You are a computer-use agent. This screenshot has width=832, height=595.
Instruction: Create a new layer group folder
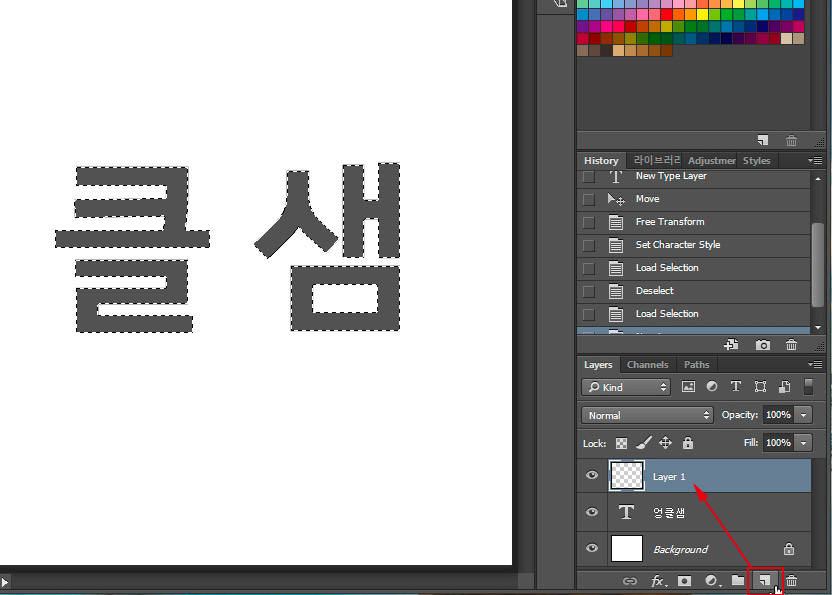click(x=737, y=580)
